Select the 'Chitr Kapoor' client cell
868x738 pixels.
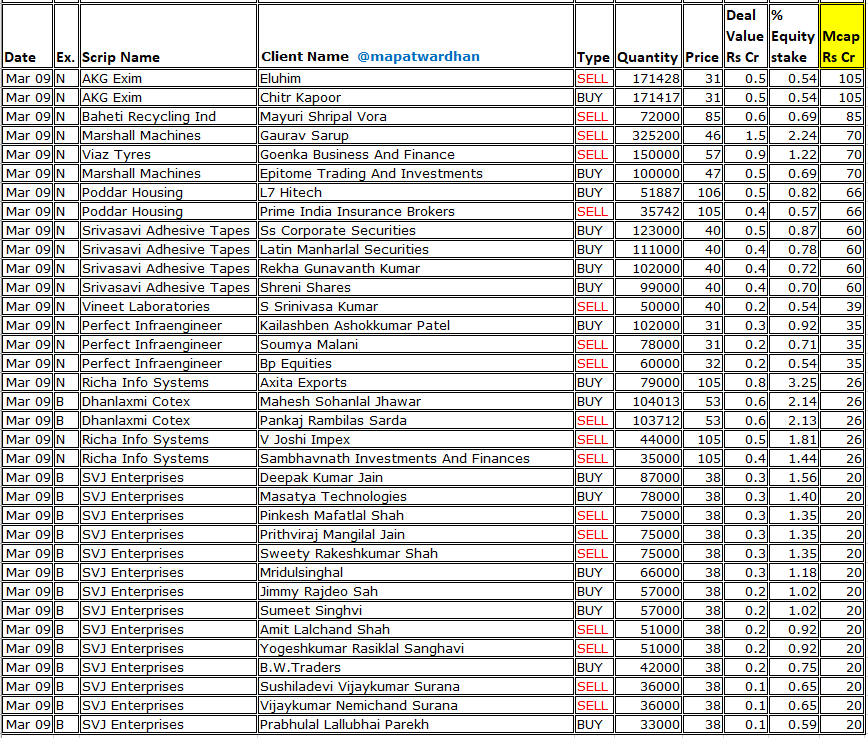(x=416, y=97)
